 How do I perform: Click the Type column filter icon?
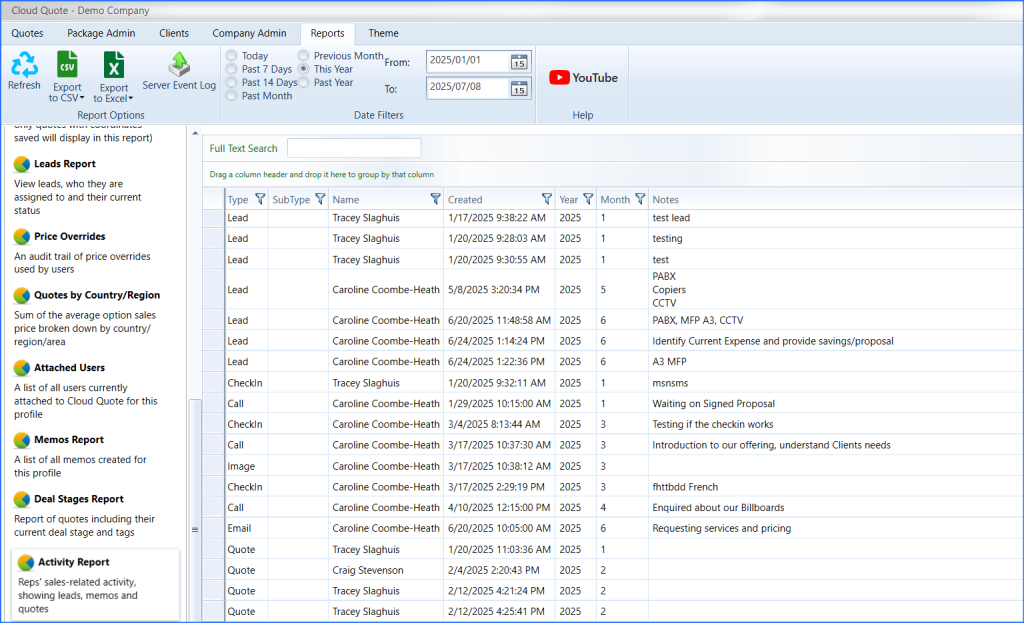click(260, 199)
